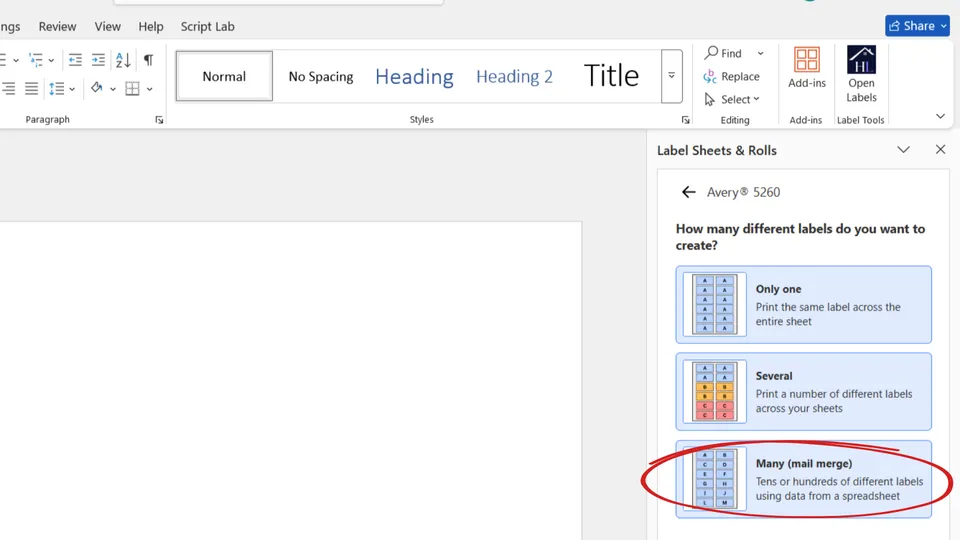Expand the Styles gallery more arrow
Image resolution: width=960 pixels, height=540 pixels.
pyautogui.click(x=672, y=76)
